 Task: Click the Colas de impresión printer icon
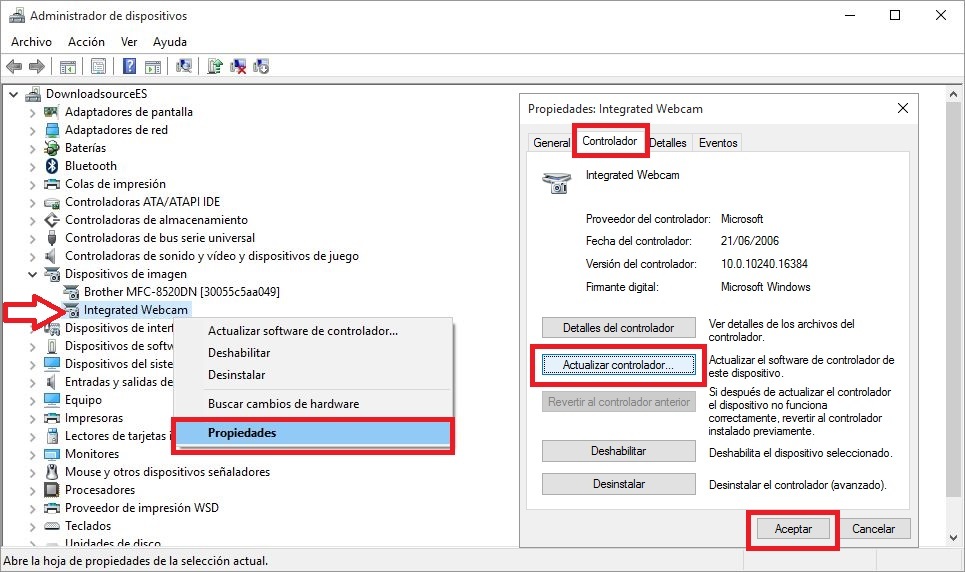tap(52, 184)
